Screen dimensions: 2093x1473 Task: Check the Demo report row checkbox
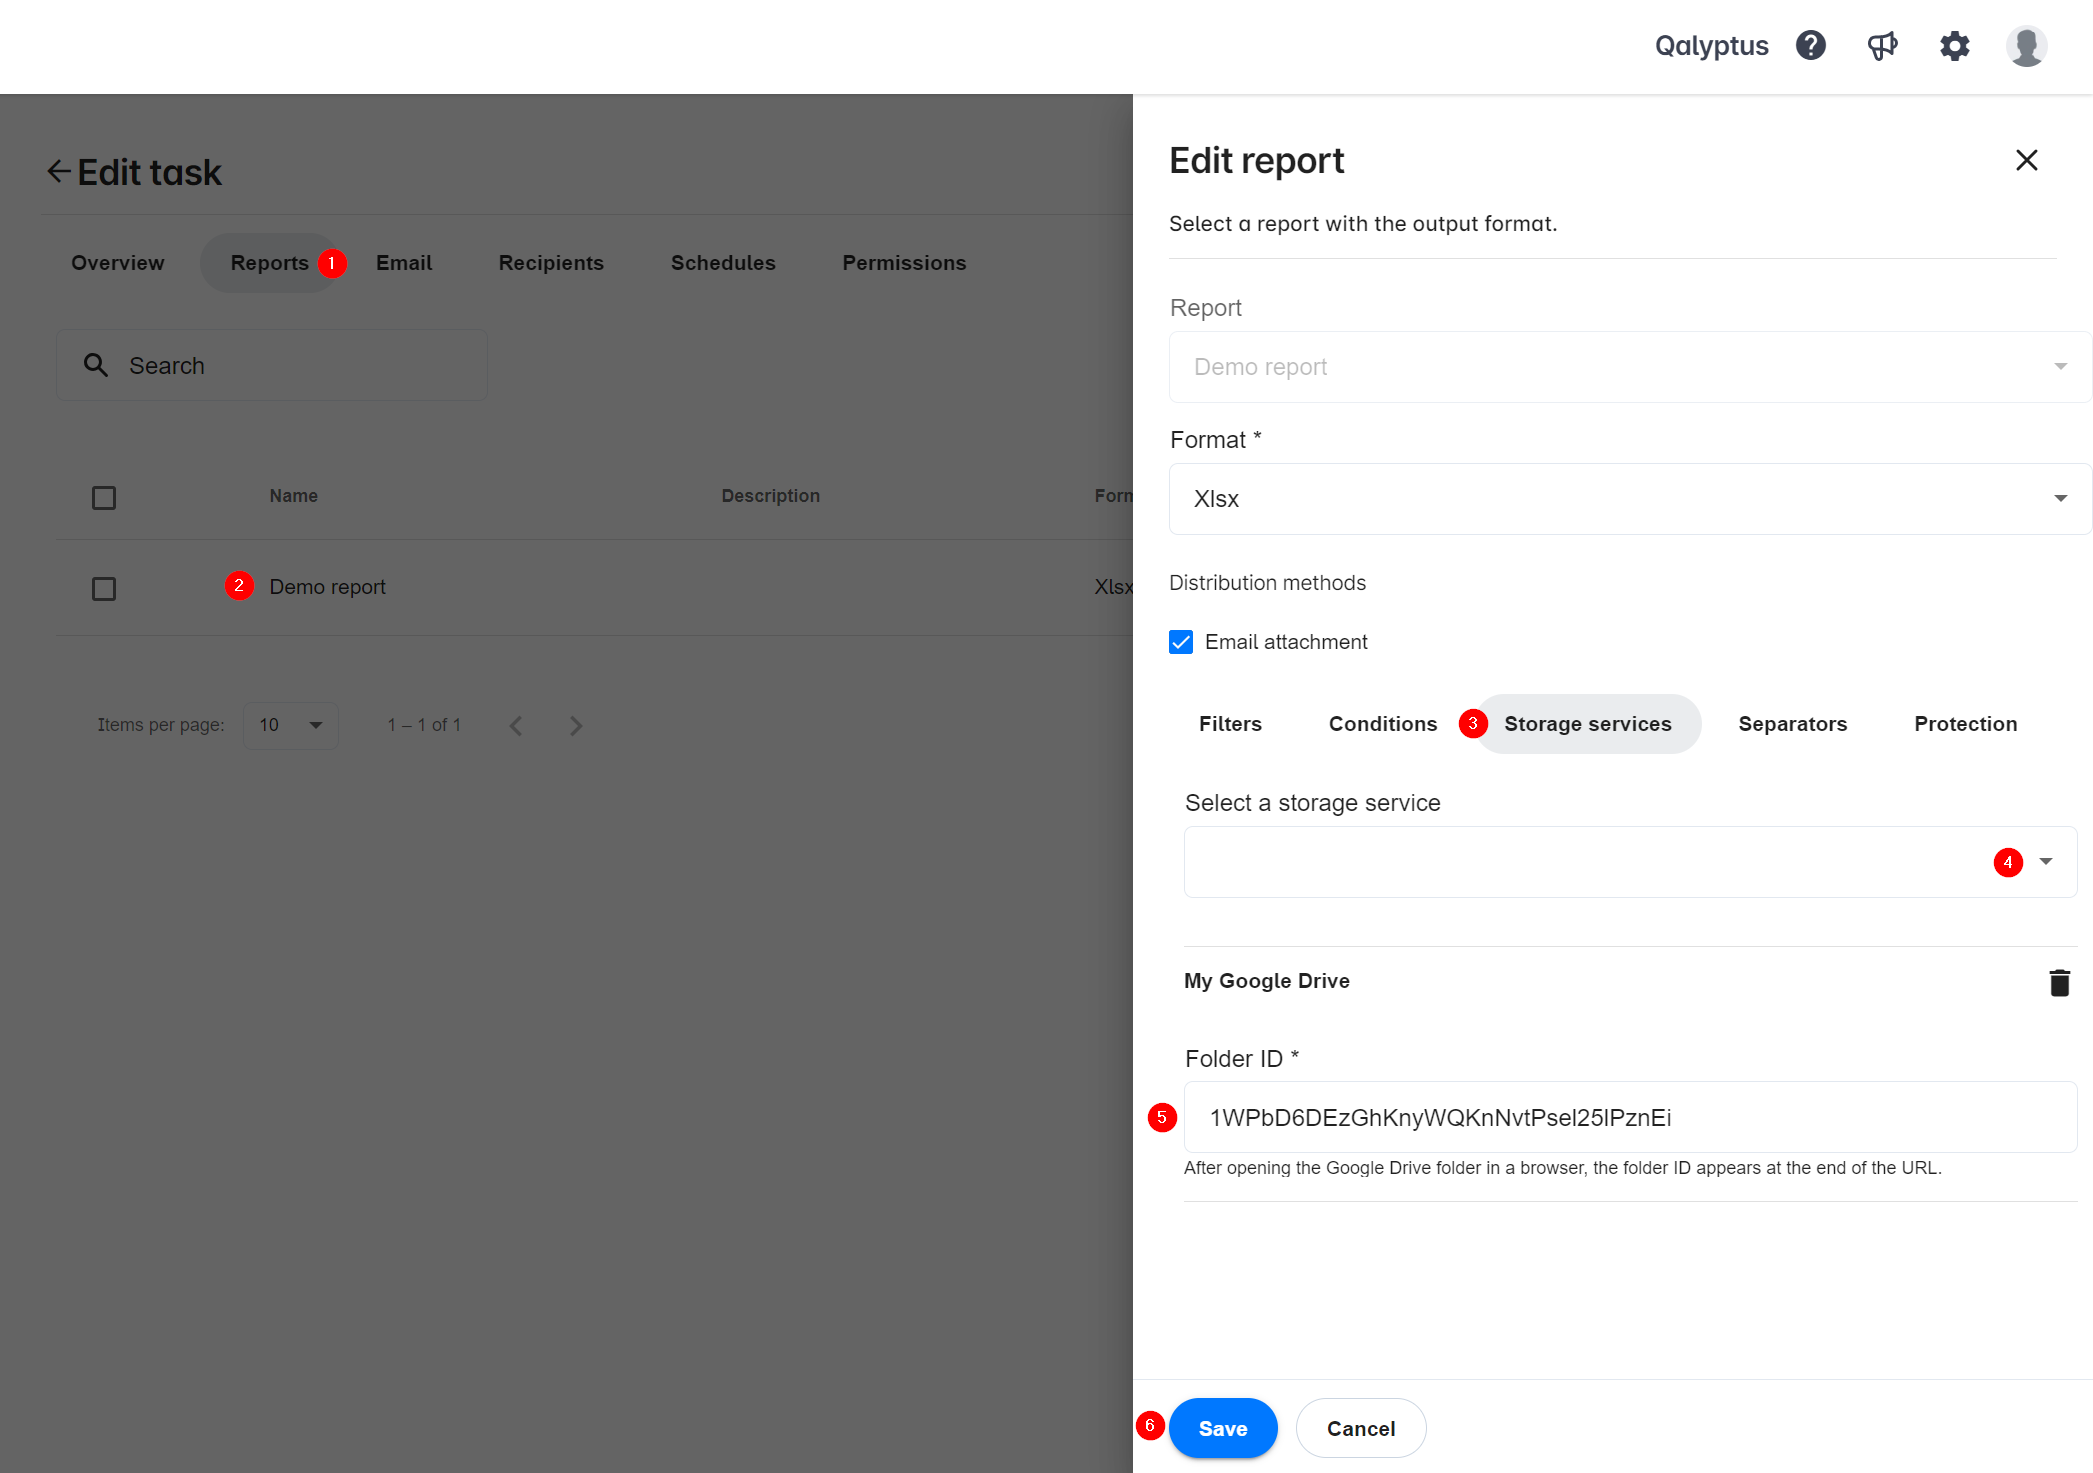point(104,587)
